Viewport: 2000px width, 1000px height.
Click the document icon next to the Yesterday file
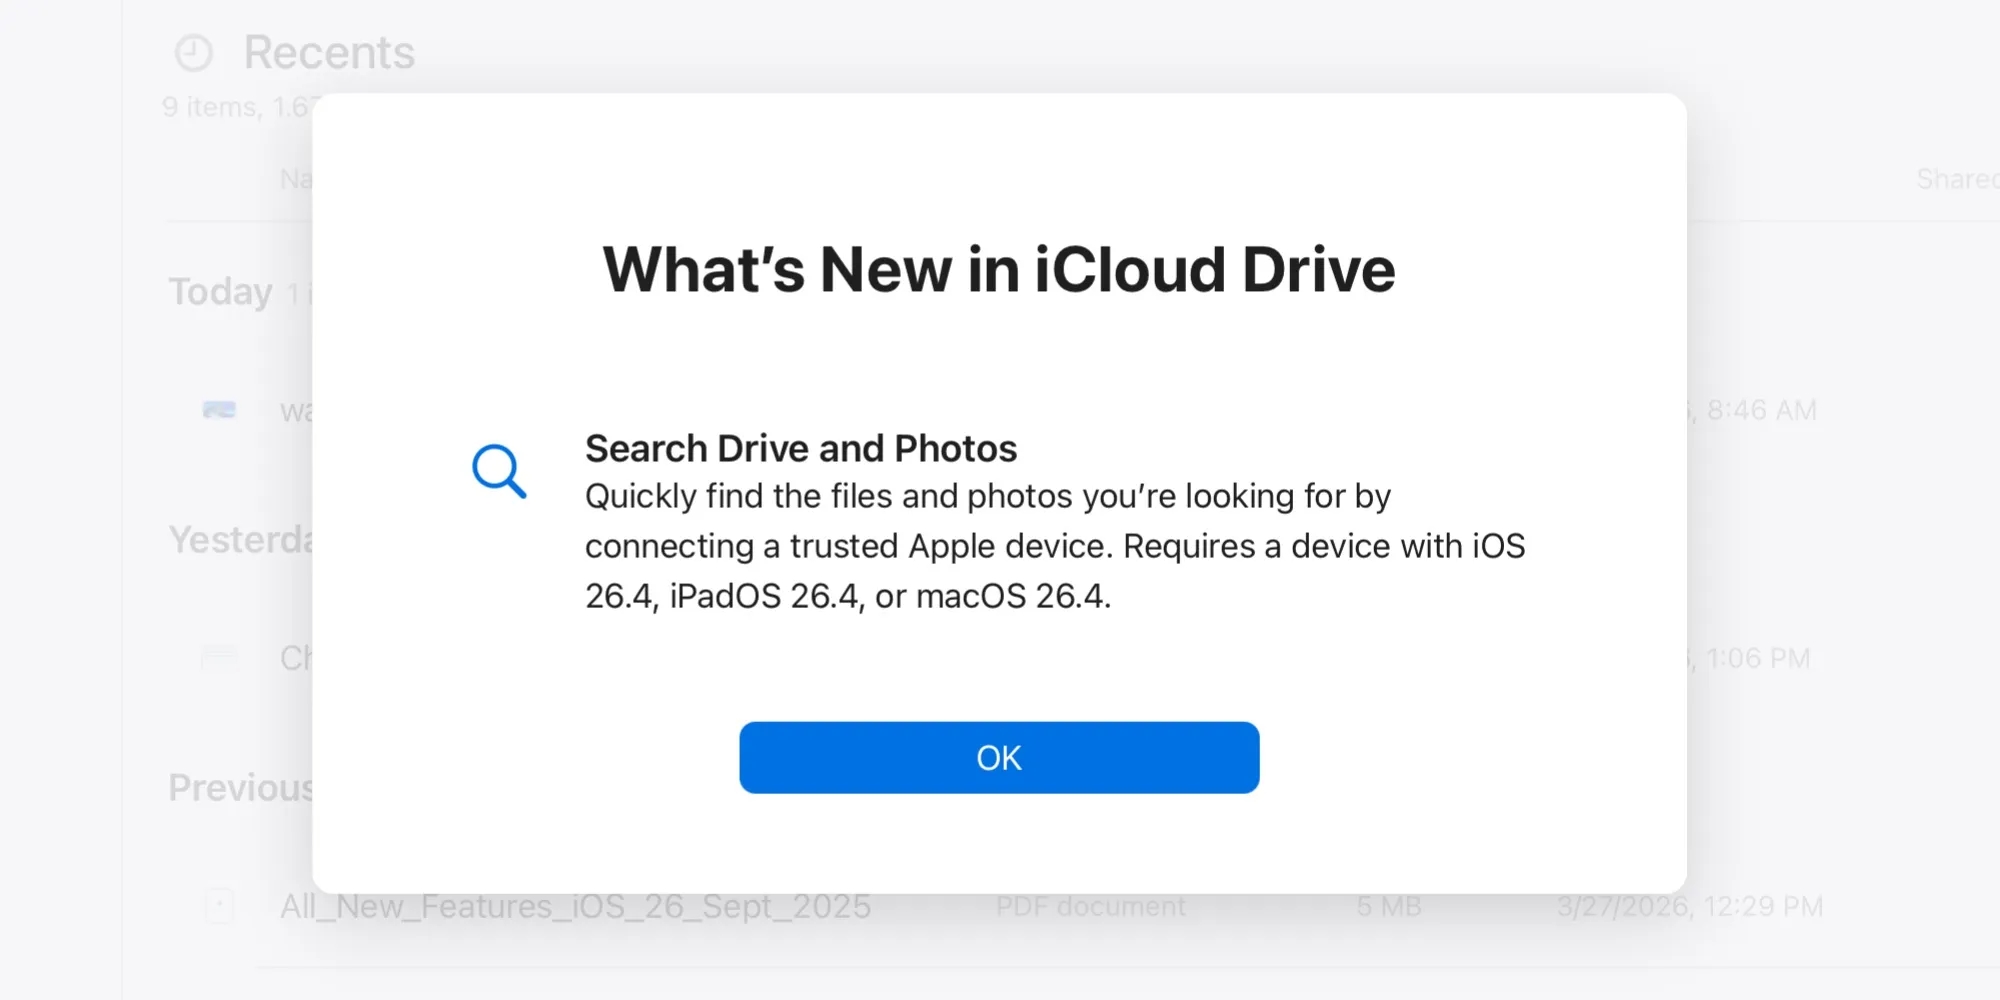[219, 657]
